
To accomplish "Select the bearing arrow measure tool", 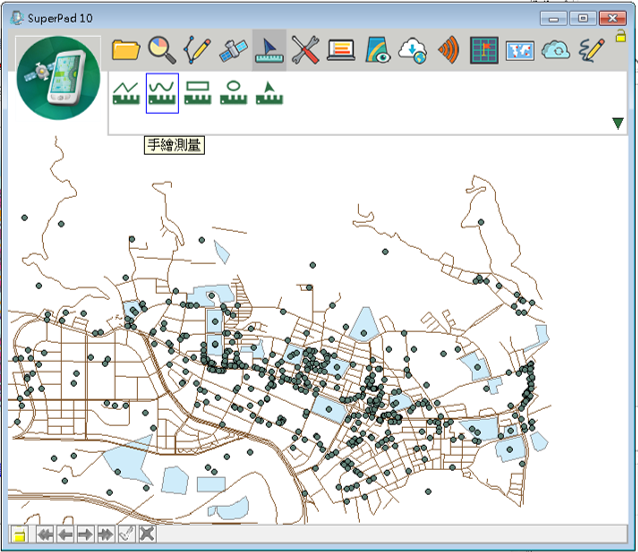I will (269, 93).
